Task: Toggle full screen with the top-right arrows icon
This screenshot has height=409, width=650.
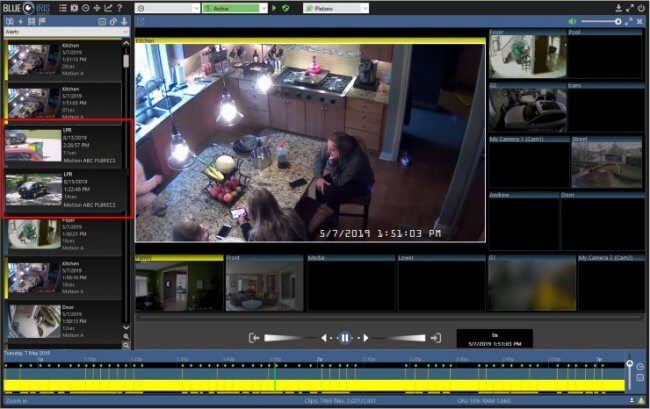Action: 630,8
